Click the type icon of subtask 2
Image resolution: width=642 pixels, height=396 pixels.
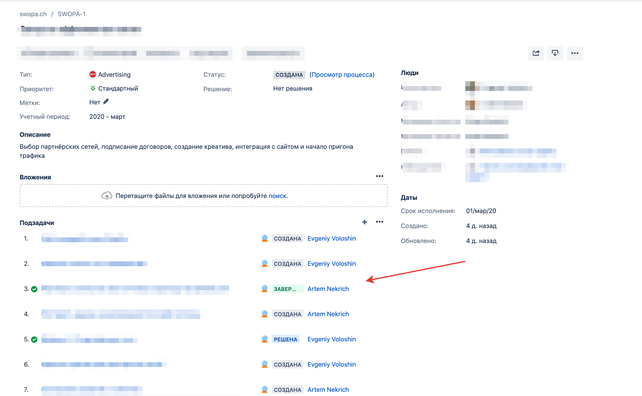tap(264, 264)
